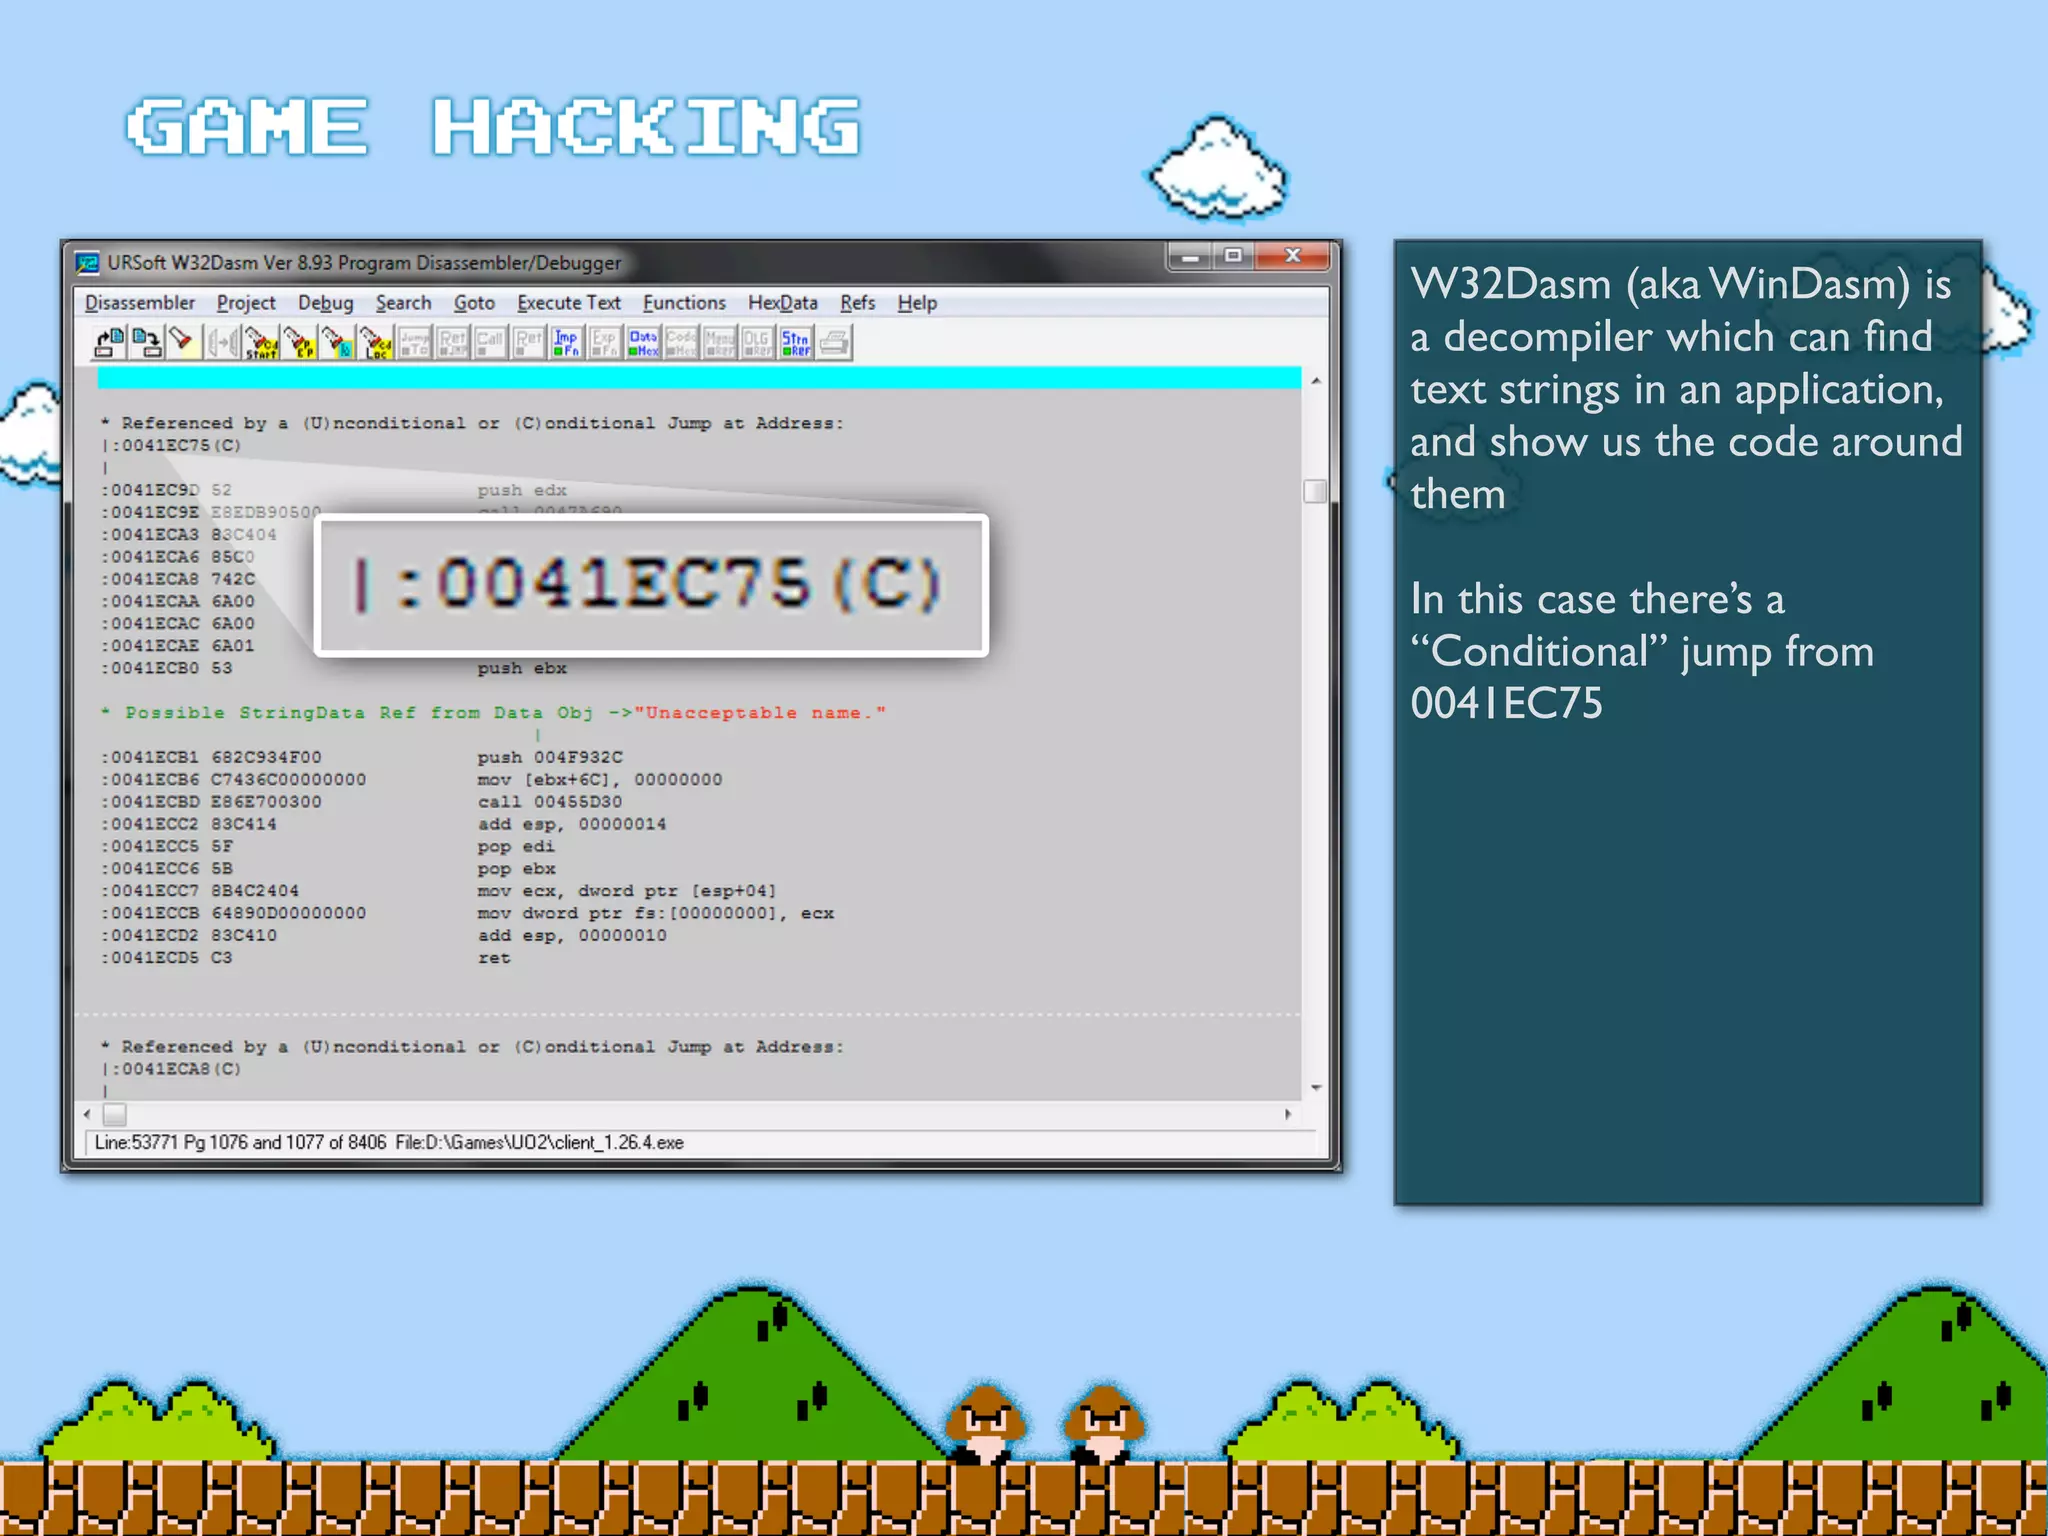Open the Data Hex display

tap(643, 343)
